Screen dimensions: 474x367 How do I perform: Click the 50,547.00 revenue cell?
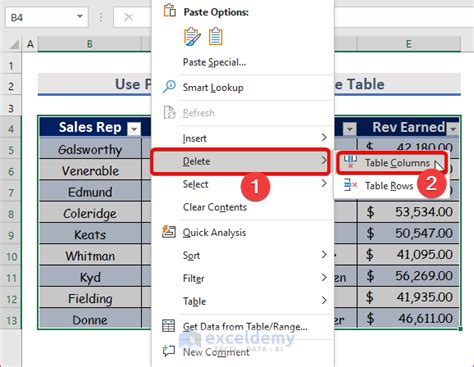point(409,234)
